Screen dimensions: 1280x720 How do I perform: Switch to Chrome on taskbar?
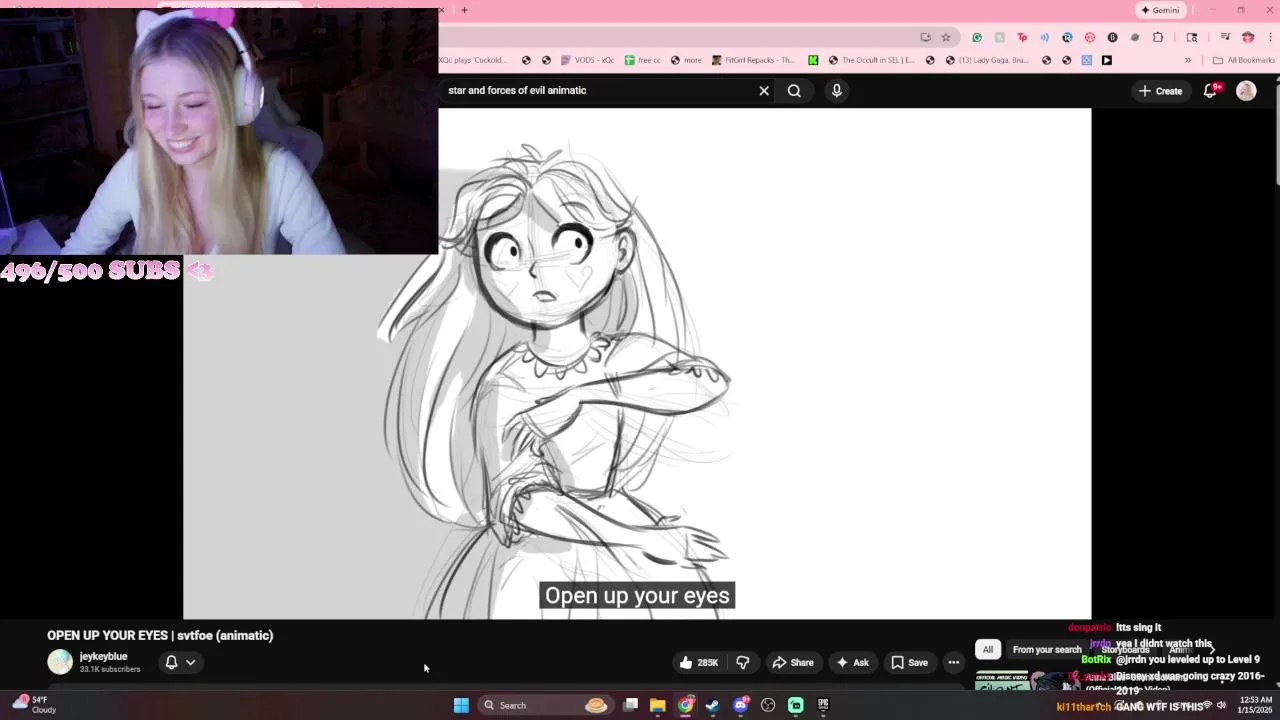point(685,705)
